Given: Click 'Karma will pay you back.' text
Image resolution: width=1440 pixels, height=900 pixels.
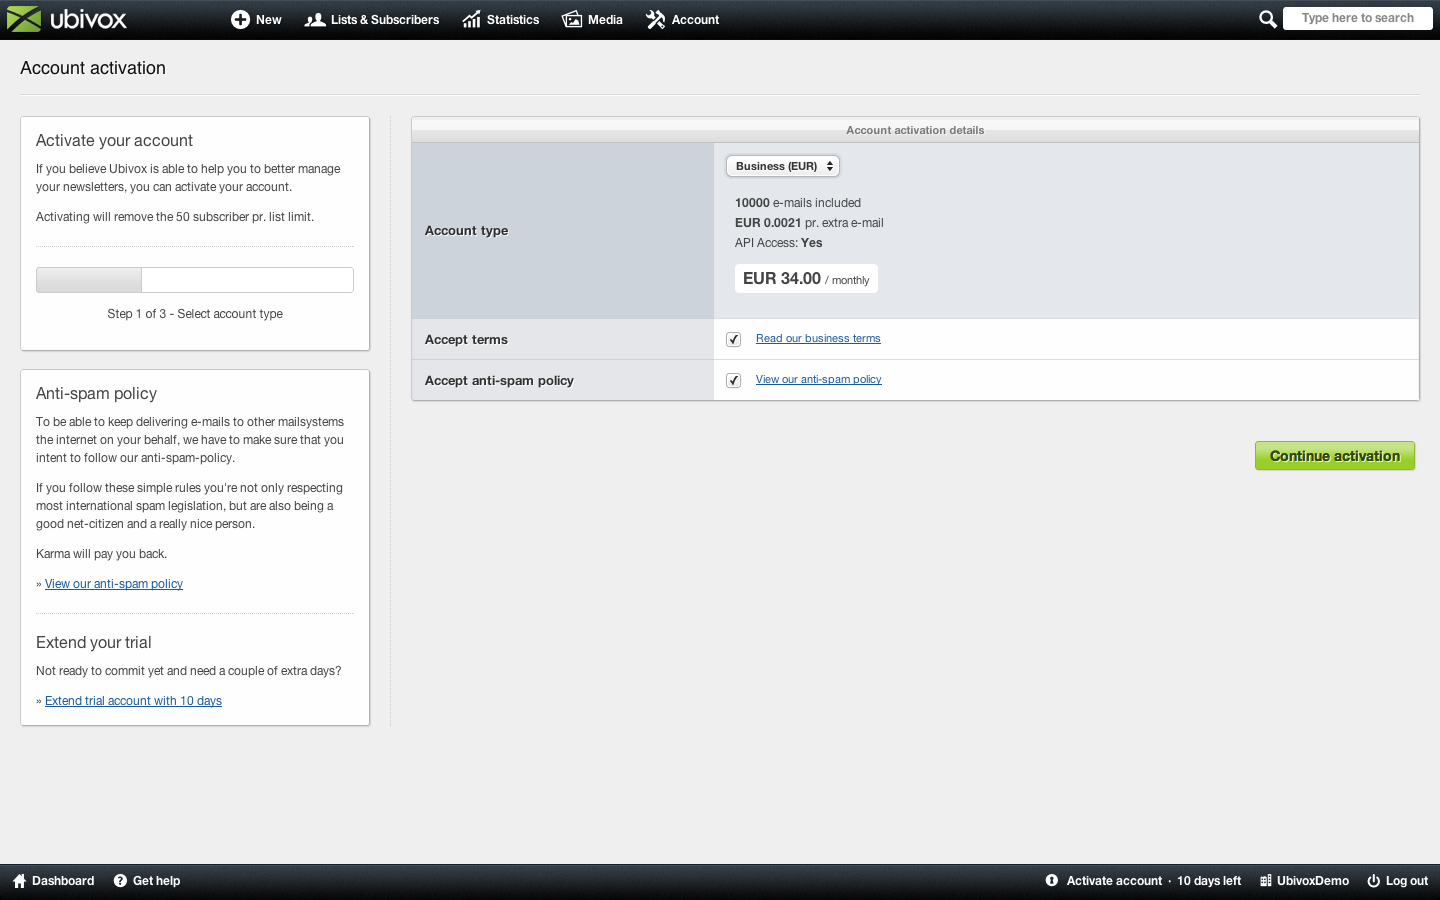Looking at the screenshot, I should (x=101, y=554).
